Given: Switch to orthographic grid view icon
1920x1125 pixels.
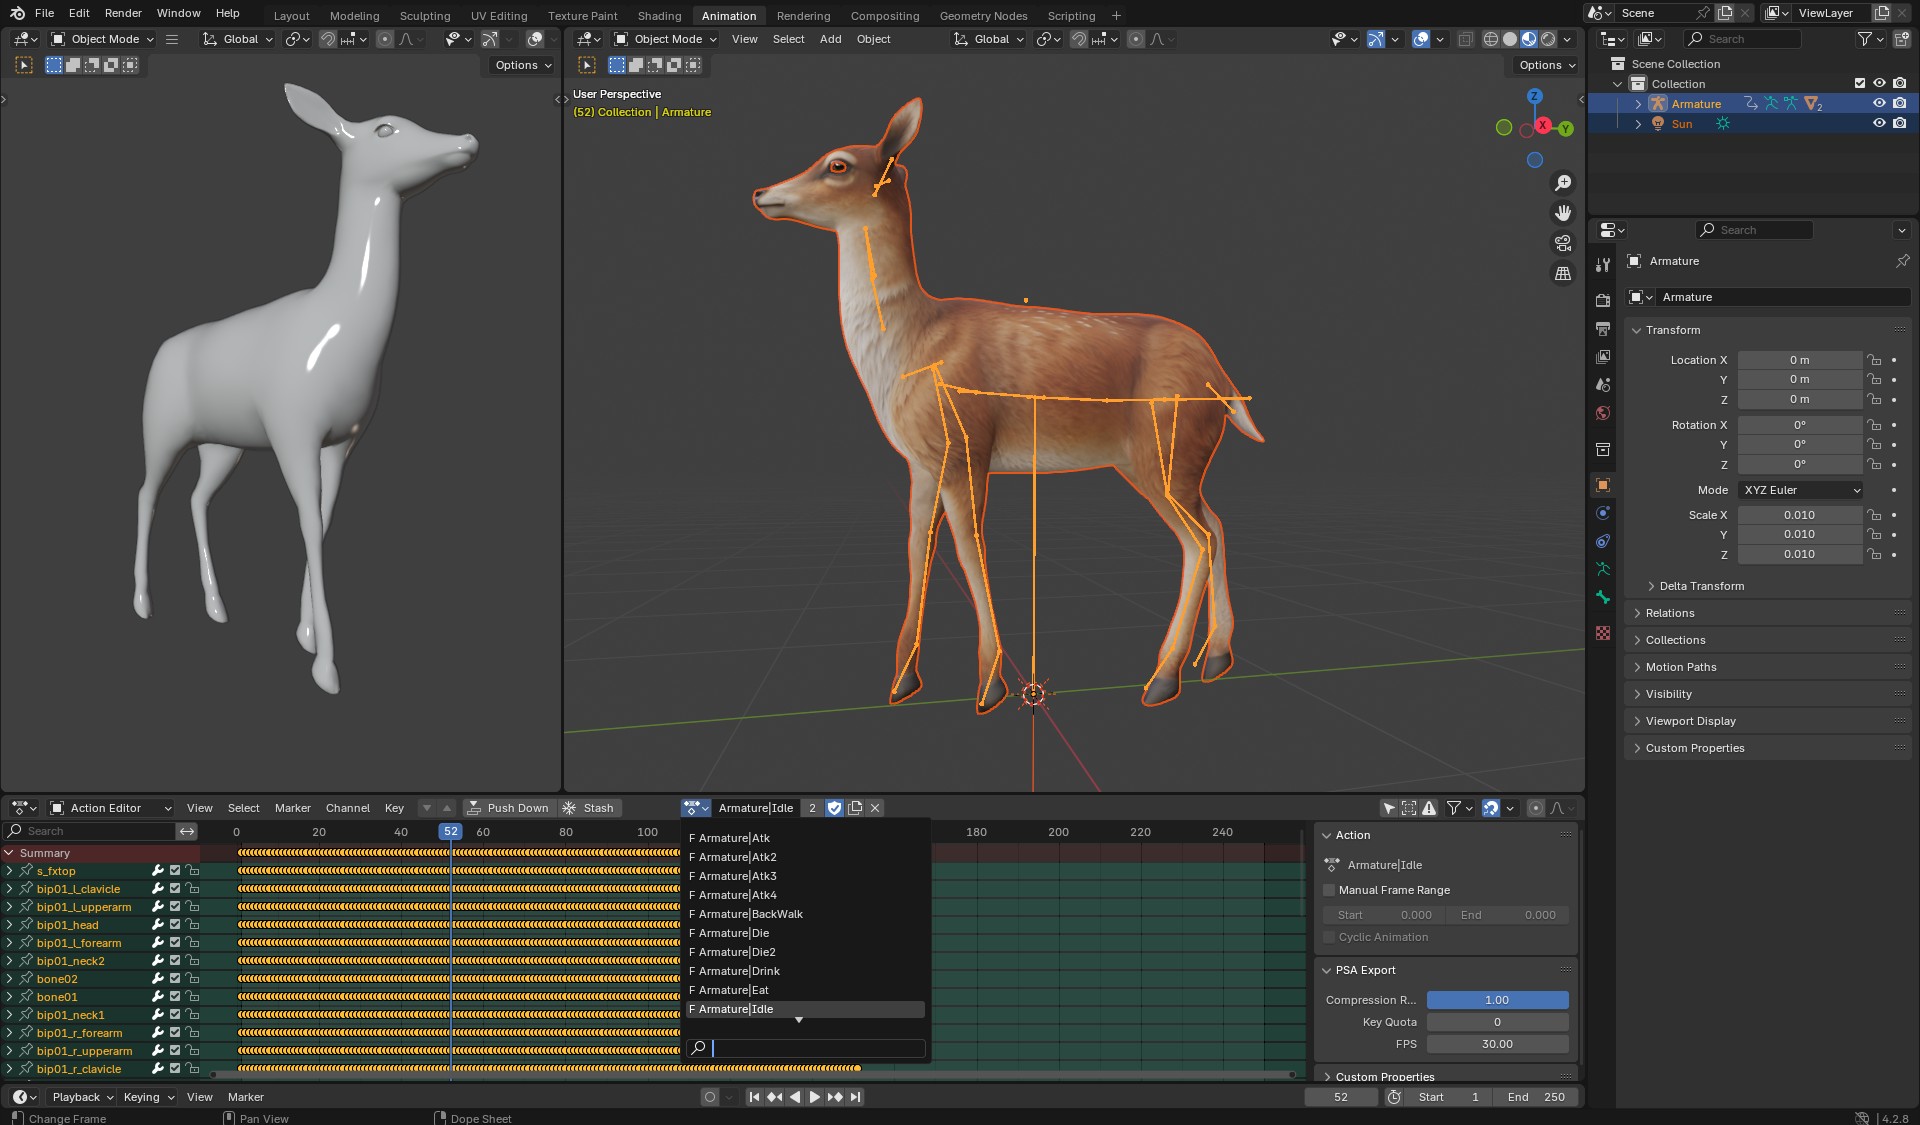Looking at the screenshot, I should 1562,273.
